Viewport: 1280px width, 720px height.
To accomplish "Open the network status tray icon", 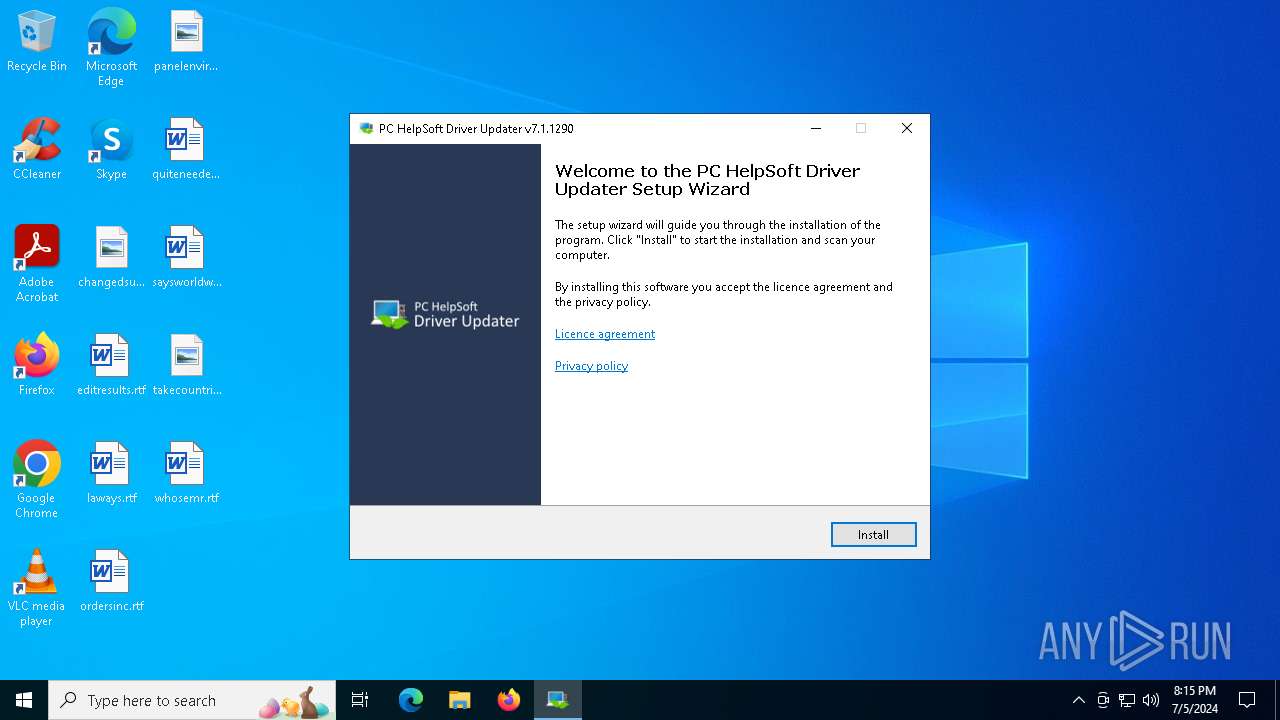I will pyautogui.click(x=1127, y=700).
